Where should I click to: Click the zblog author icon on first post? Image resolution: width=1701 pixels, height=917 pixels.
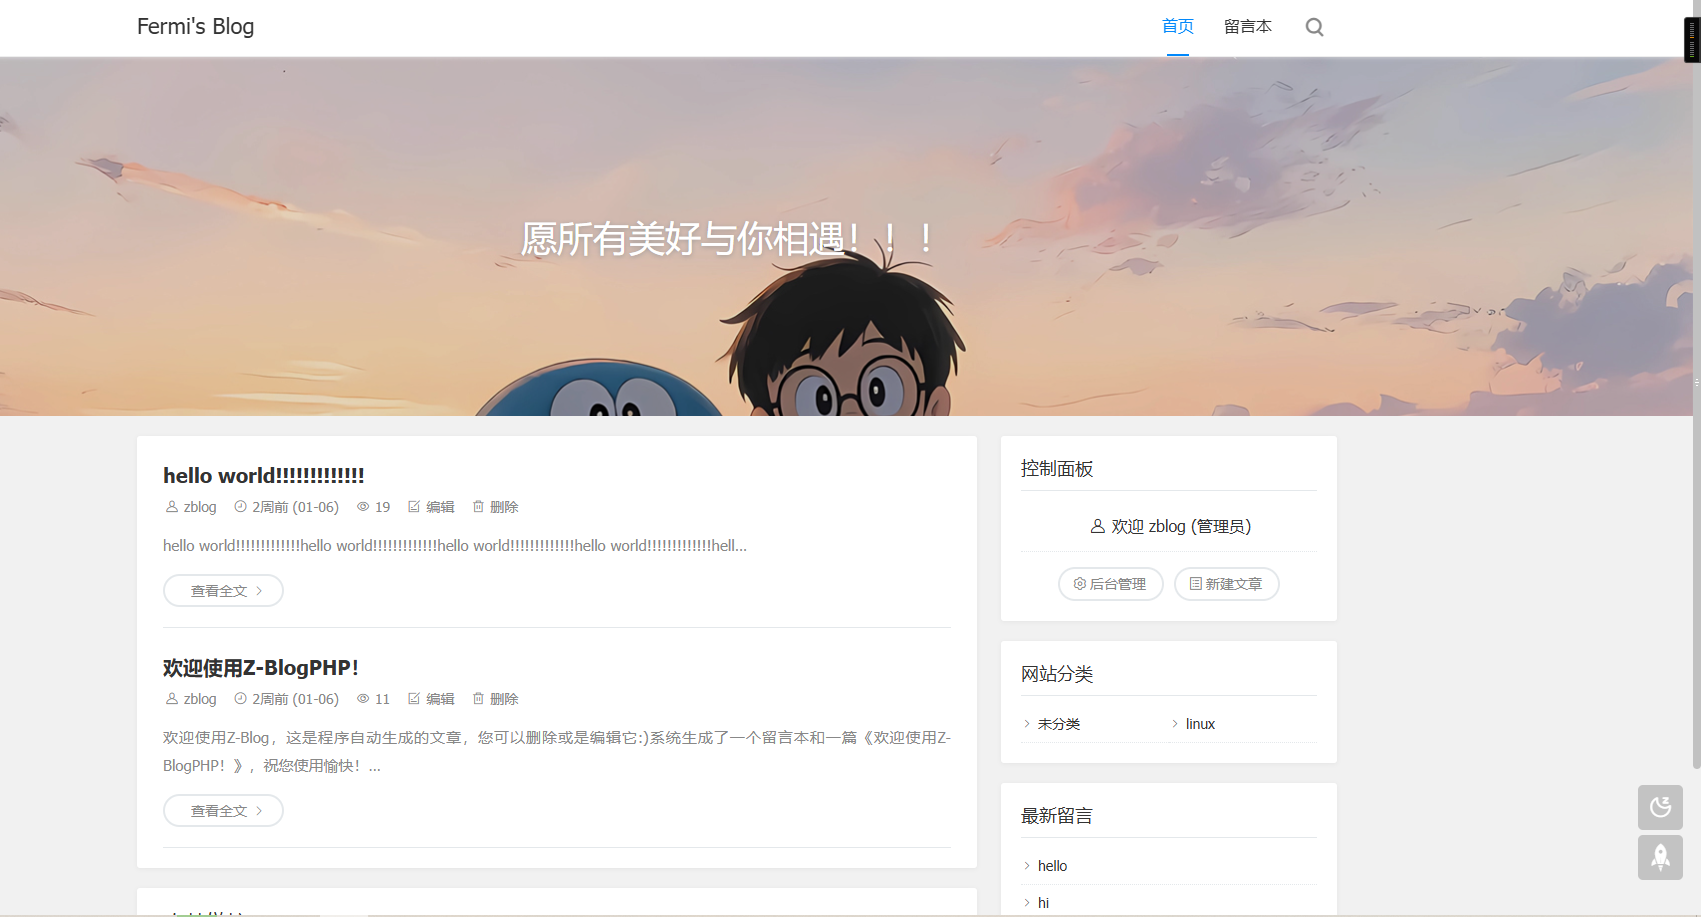click(x=172, y=507)
